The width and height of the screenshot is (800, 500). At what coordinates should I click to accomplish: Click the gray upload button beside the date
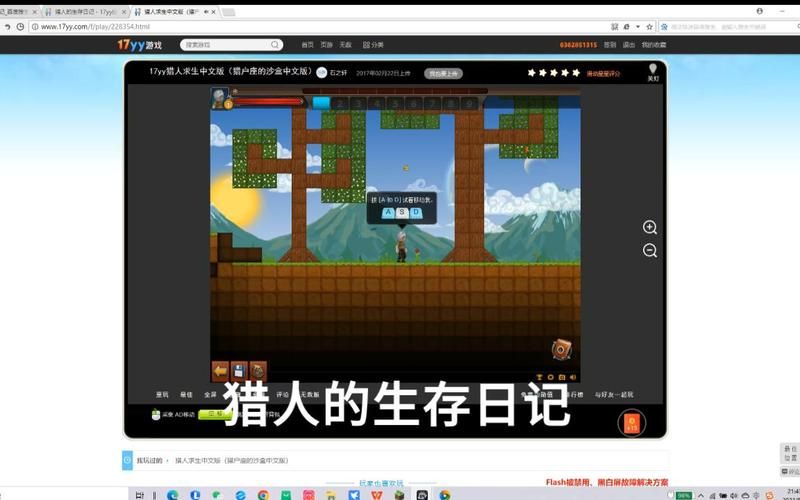tap(443, 73)
